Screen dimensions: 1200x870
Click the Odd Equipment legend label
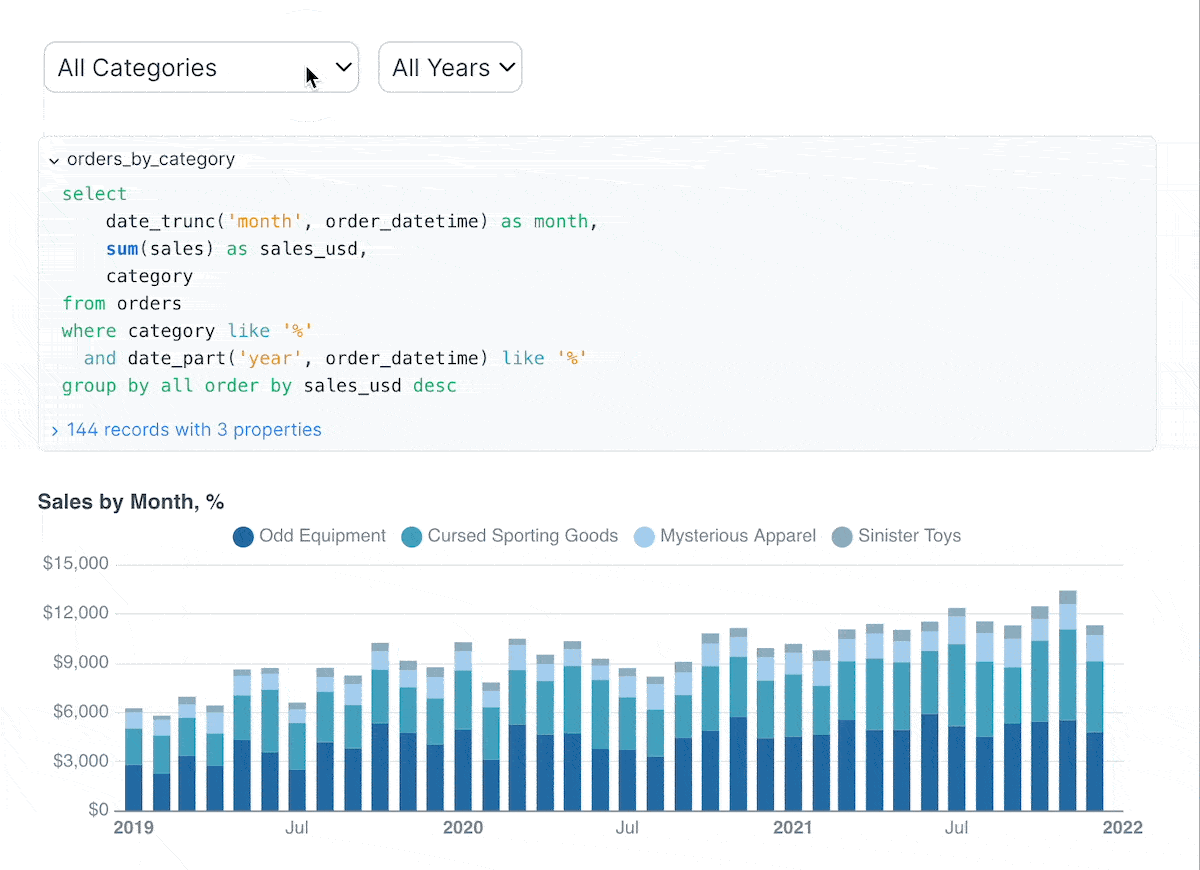(x=322, y=536)
